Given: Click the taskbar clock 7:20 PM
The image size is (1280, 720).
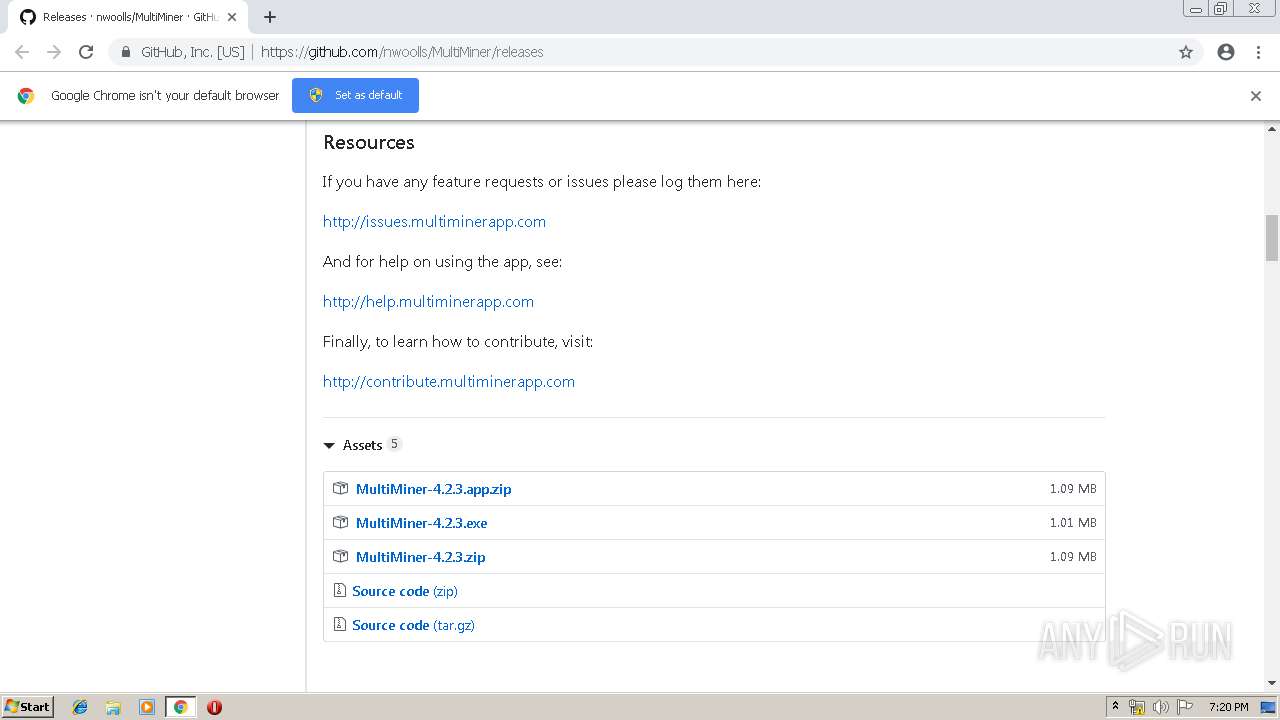Looking at the screenshot, I should (1228, 707).
